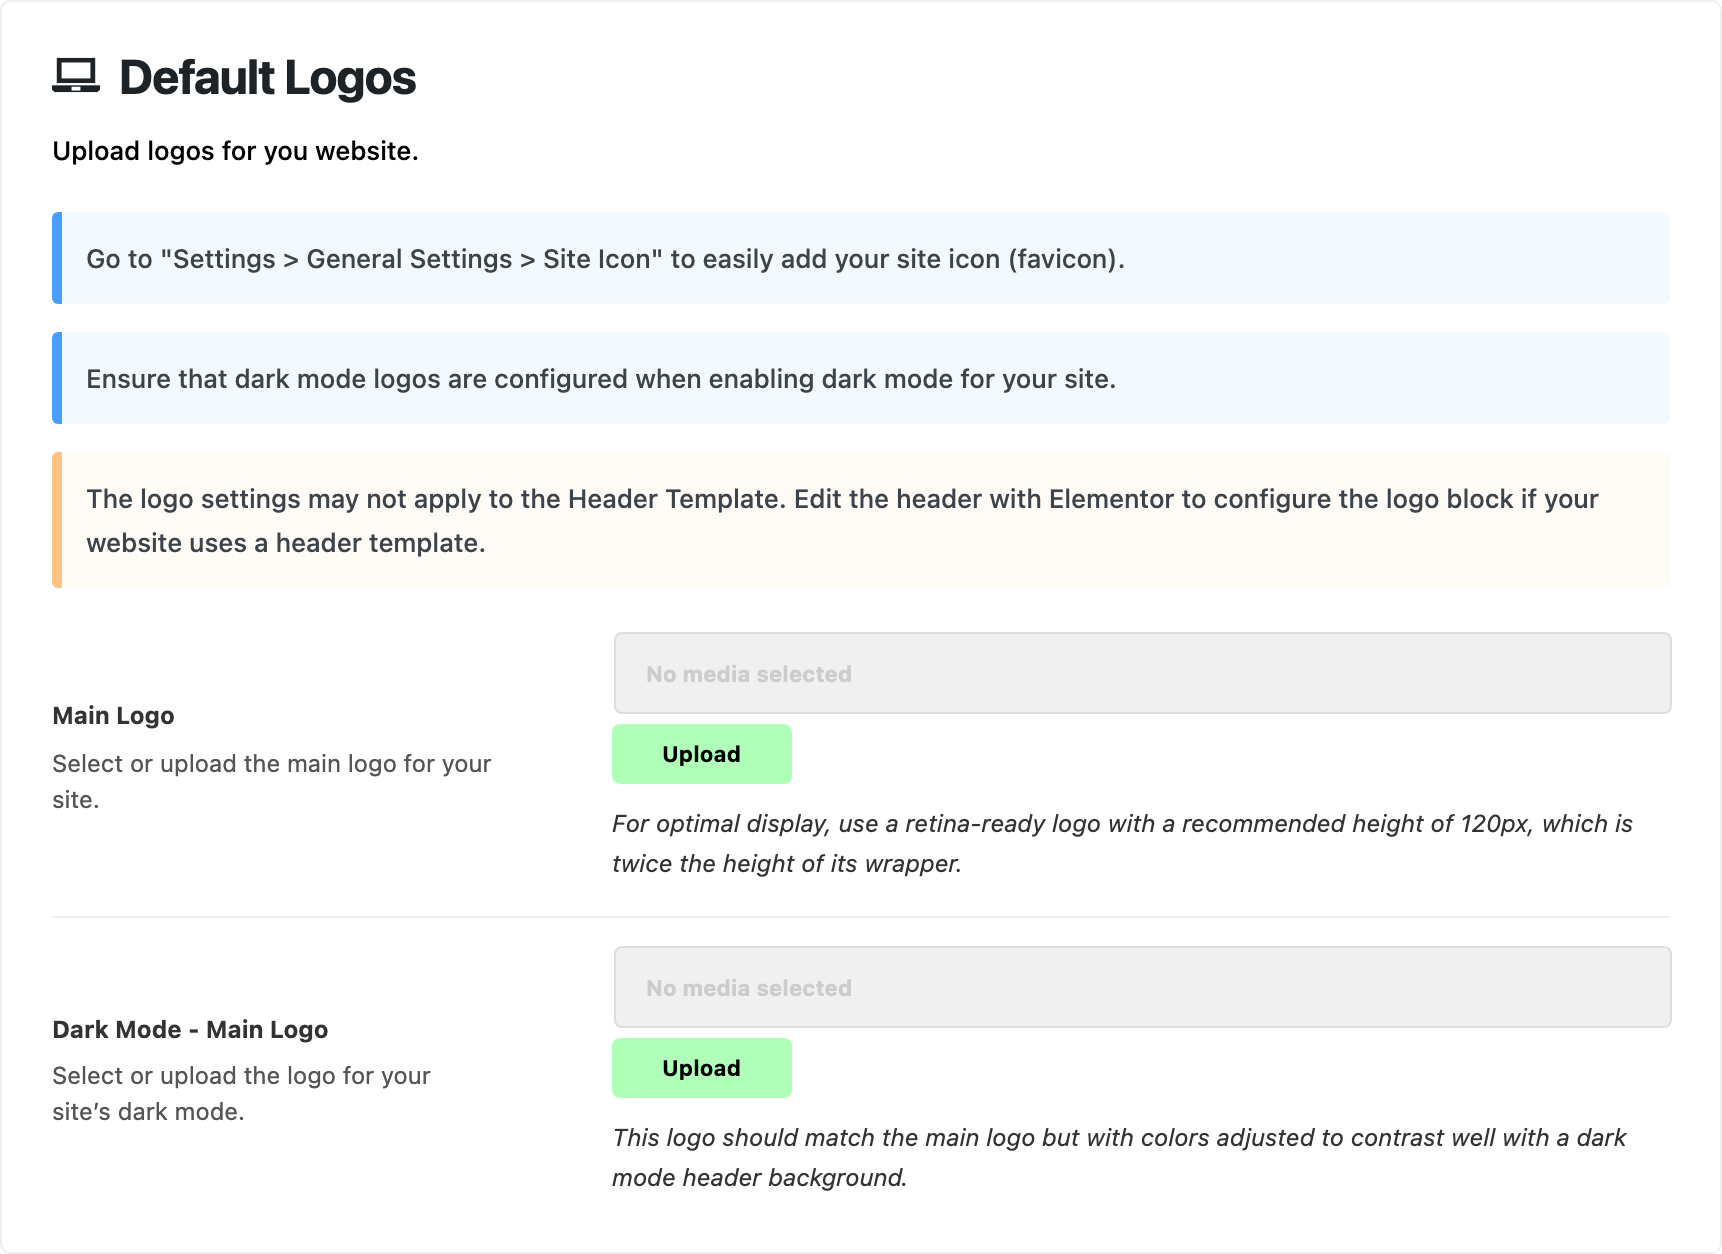Select the Main Logo media field
The image size is (1722, 1254).
tap(1142, 673)
